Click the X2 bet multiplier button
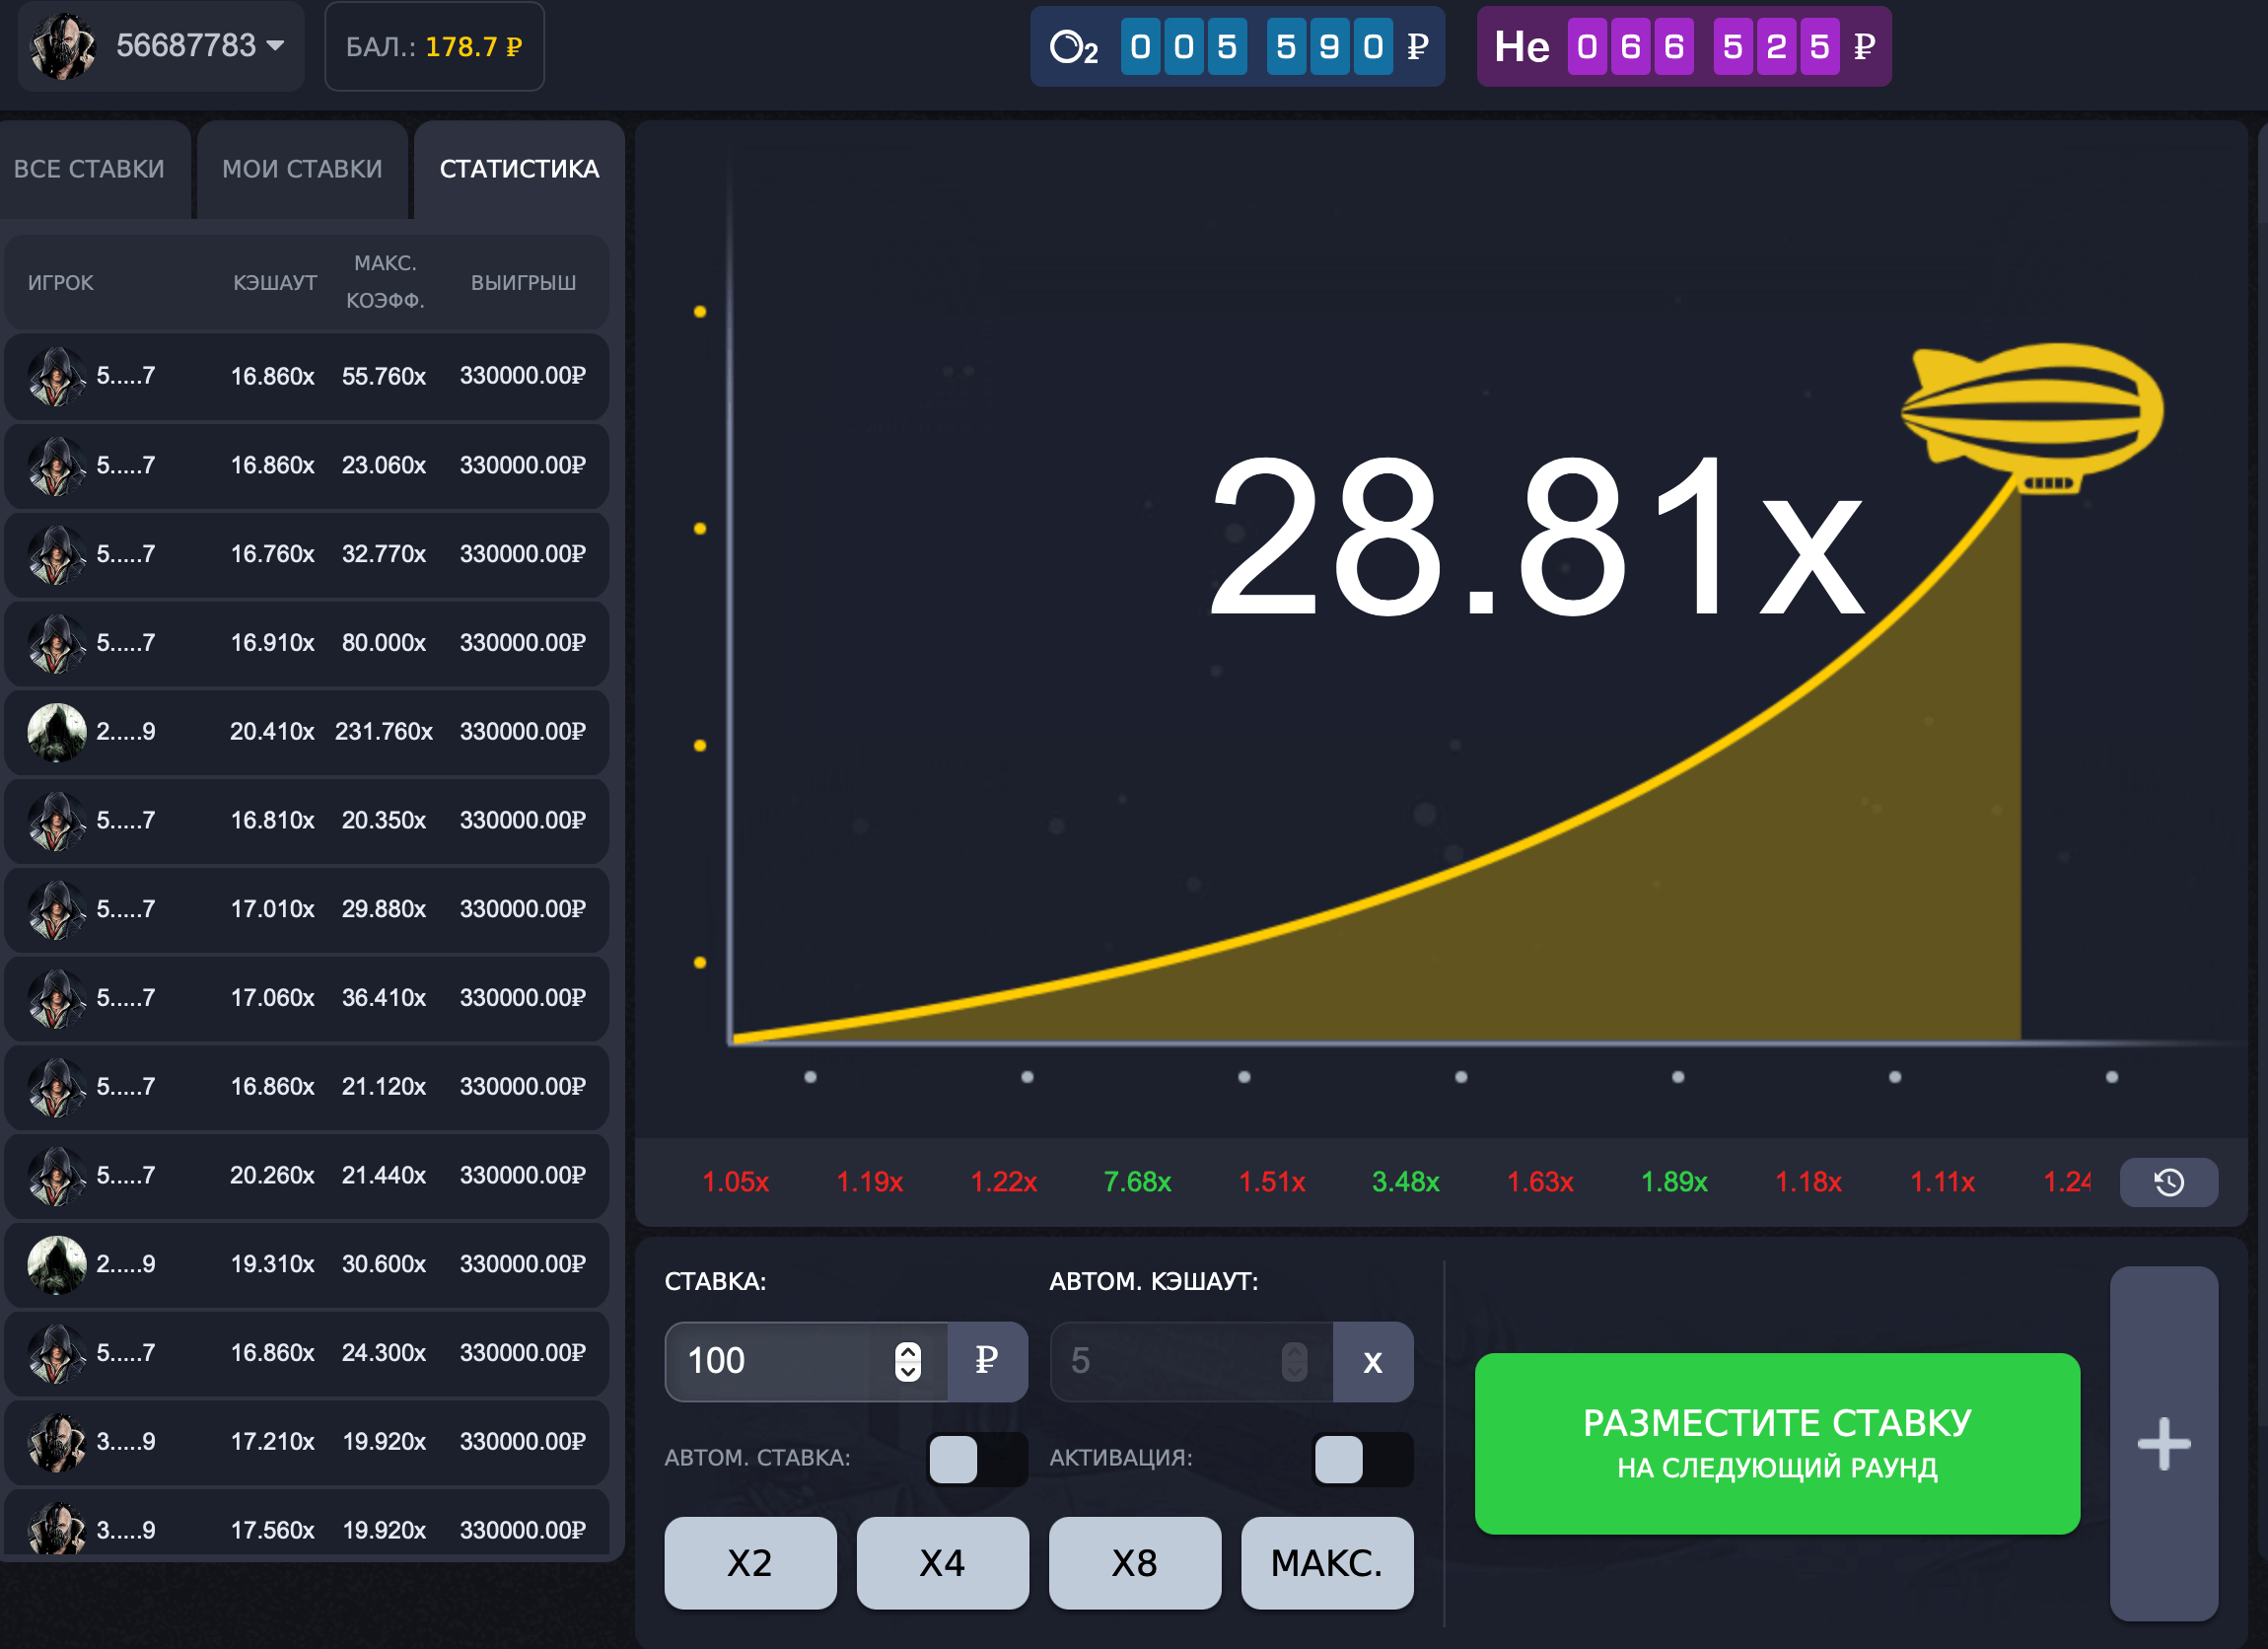2268x1649 pixels. click(750, 1562)
